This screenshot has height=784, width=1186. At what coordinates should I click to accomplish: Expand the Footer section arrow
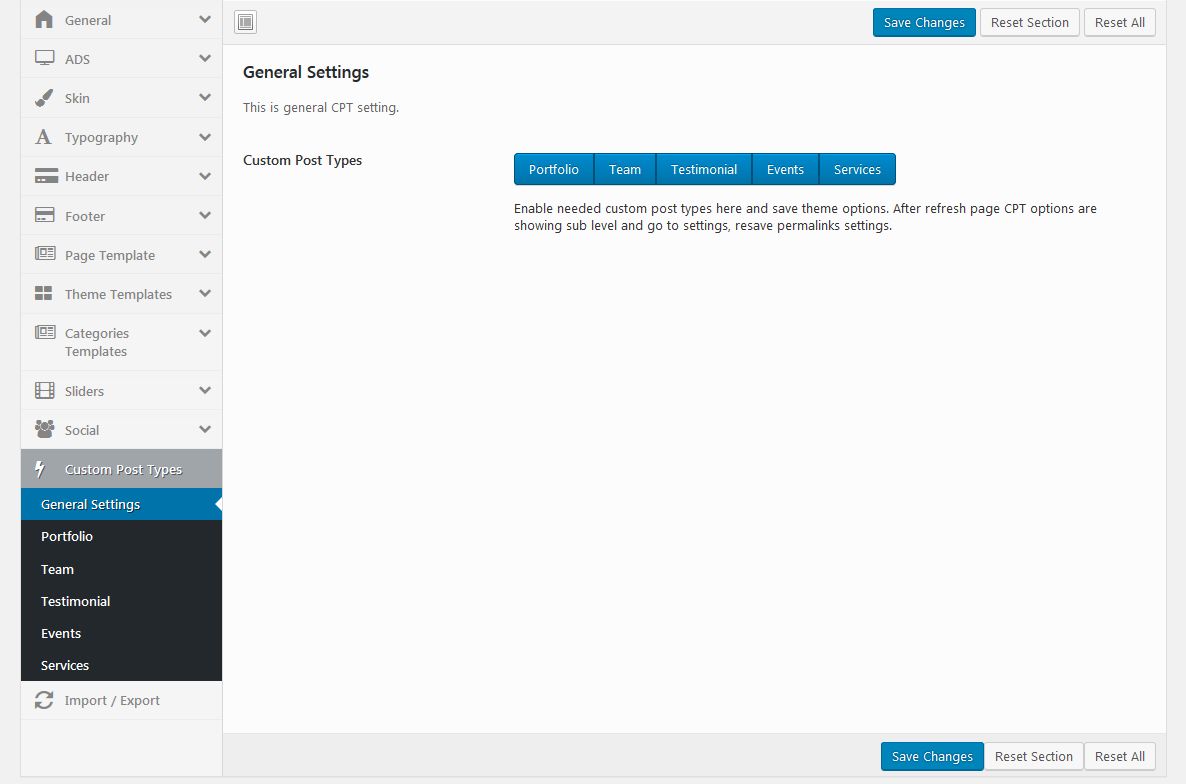click(205, 215)
